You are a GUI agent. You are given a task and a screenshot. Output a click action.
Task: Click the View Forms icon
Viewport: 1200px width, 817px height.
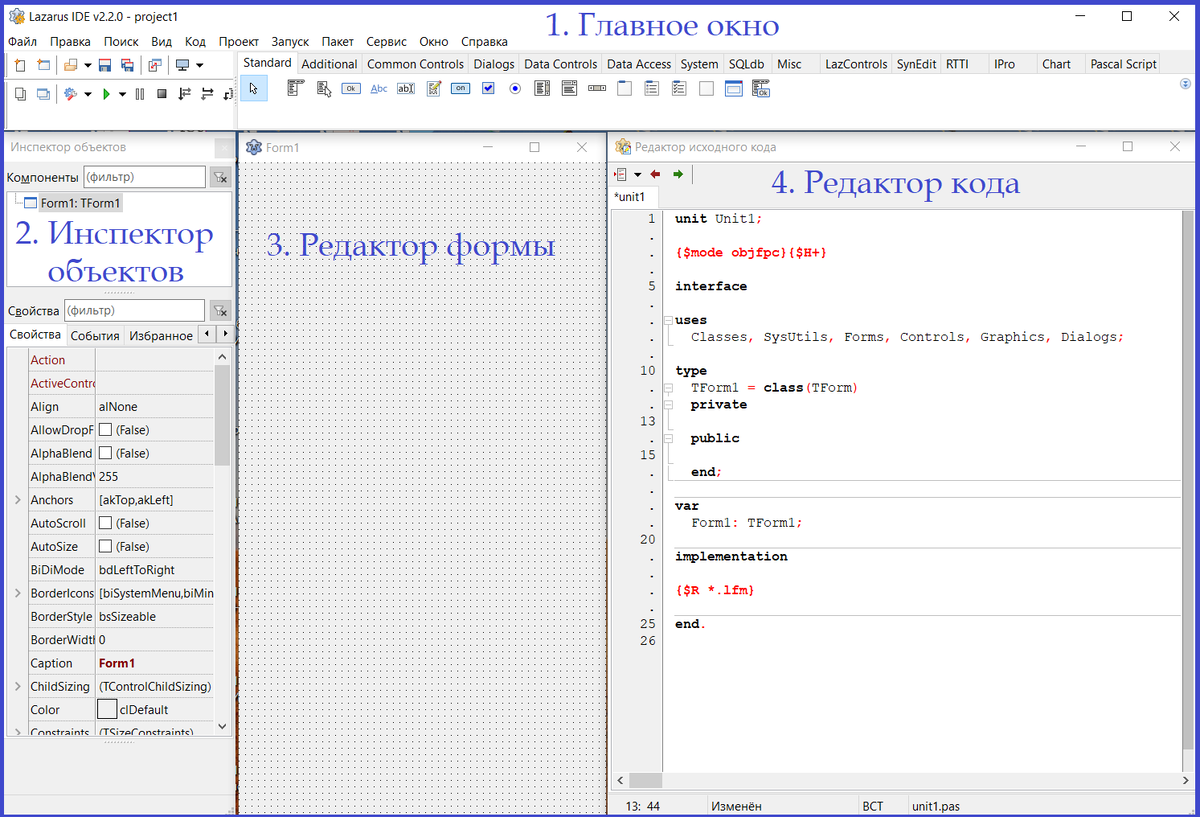pos(43,94)
